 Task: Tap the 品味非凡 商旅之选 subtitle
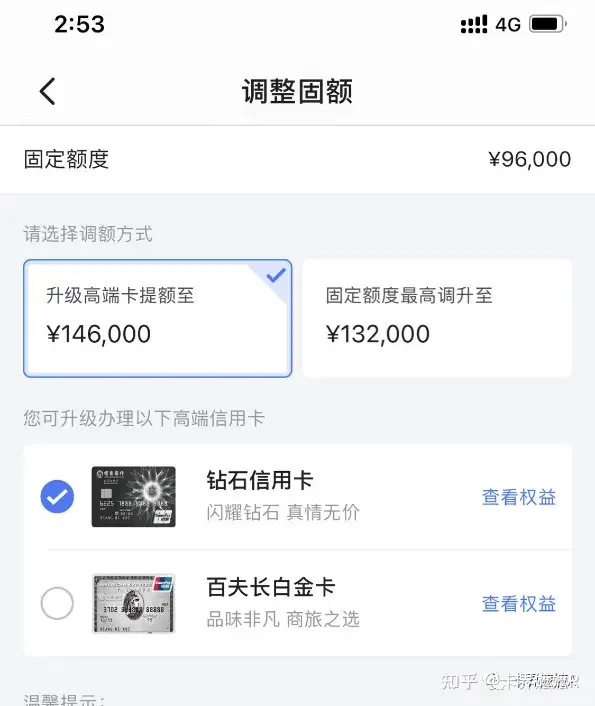[283, 620]
